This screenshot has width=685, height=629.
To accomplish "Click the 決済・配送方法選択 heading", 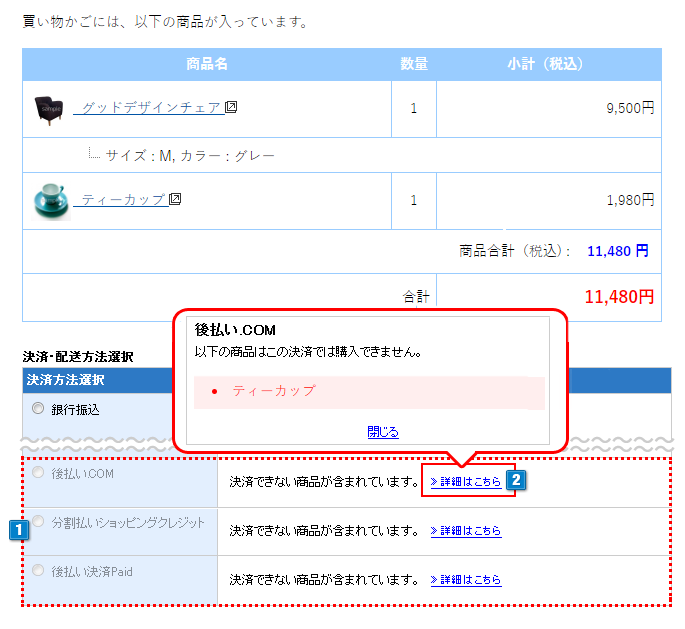I will pyautogui.click(x=78, y=356).
